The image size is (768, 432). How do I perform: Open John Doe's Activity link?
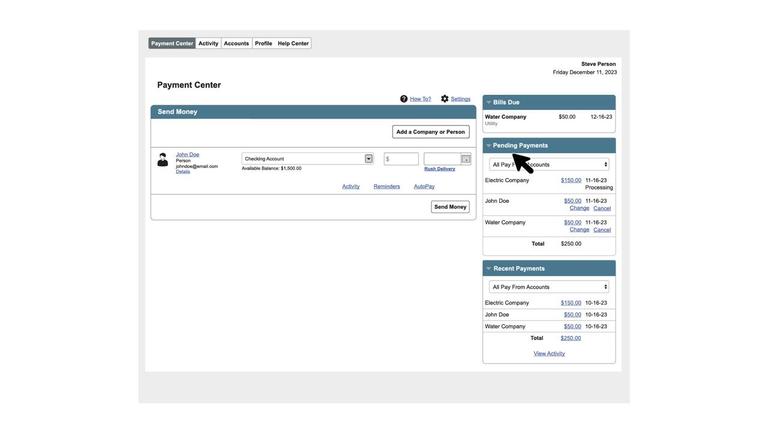351,187
